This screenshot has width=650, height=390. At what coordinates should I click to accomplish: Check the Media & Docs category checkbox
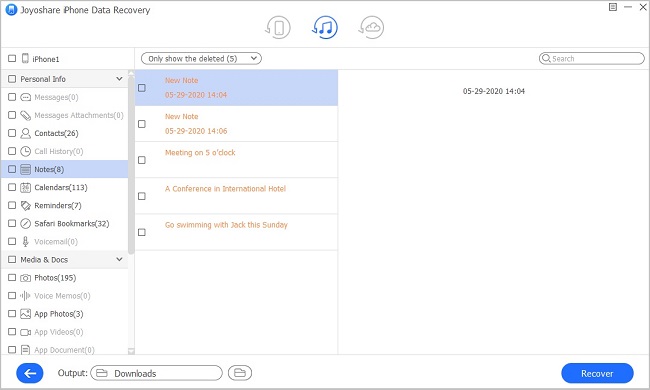[x=12, y=260]
